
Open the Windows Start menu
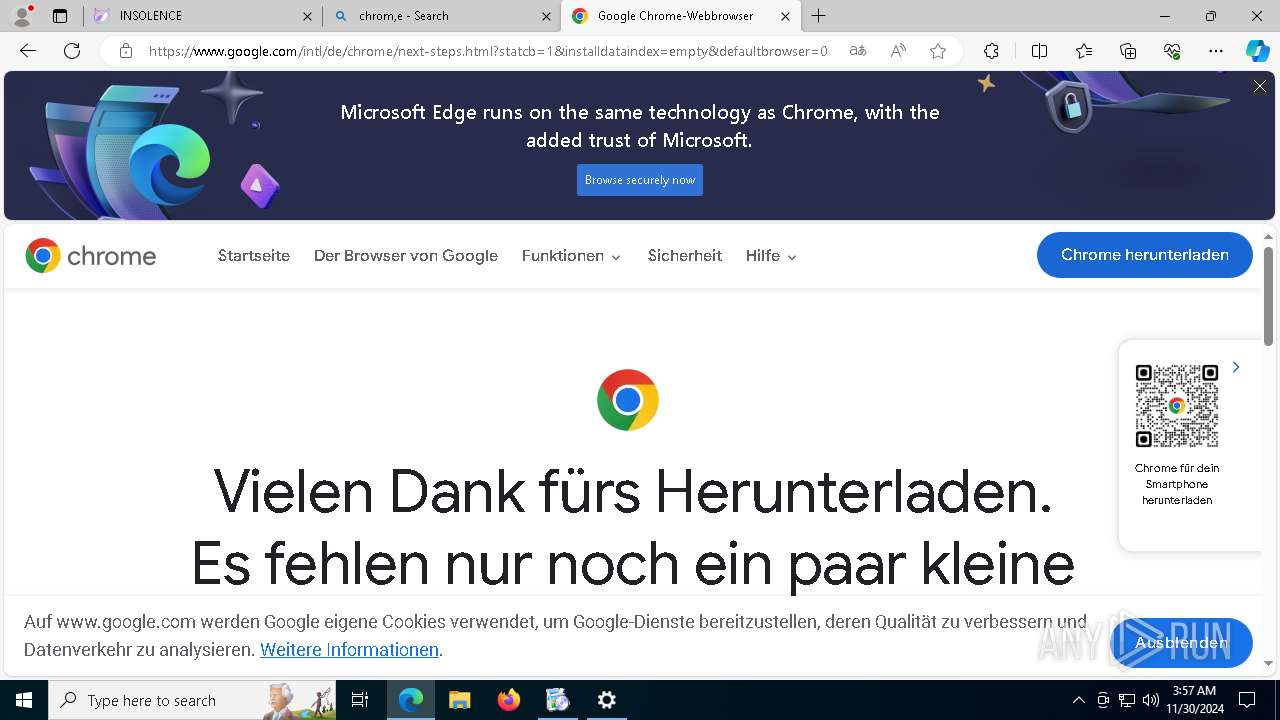click(x=24, y=700)
